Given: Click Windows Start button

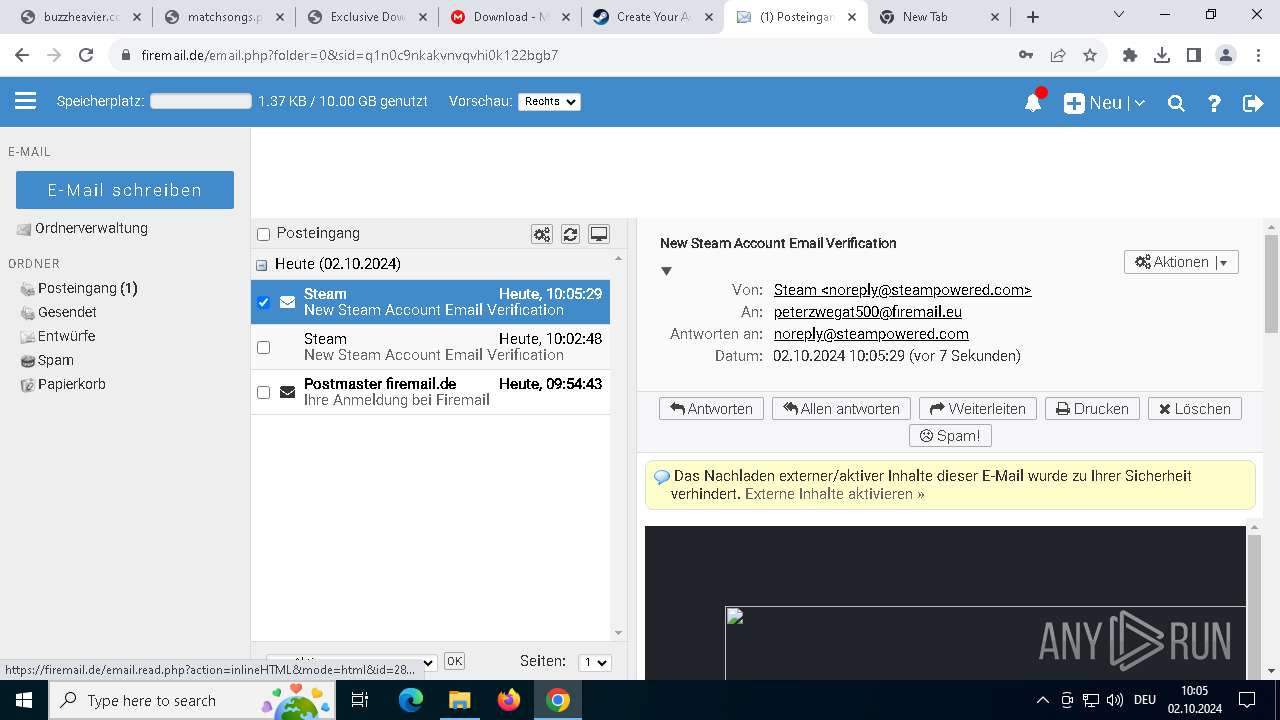Looking at the screenshot, I should tap(24, 700).
